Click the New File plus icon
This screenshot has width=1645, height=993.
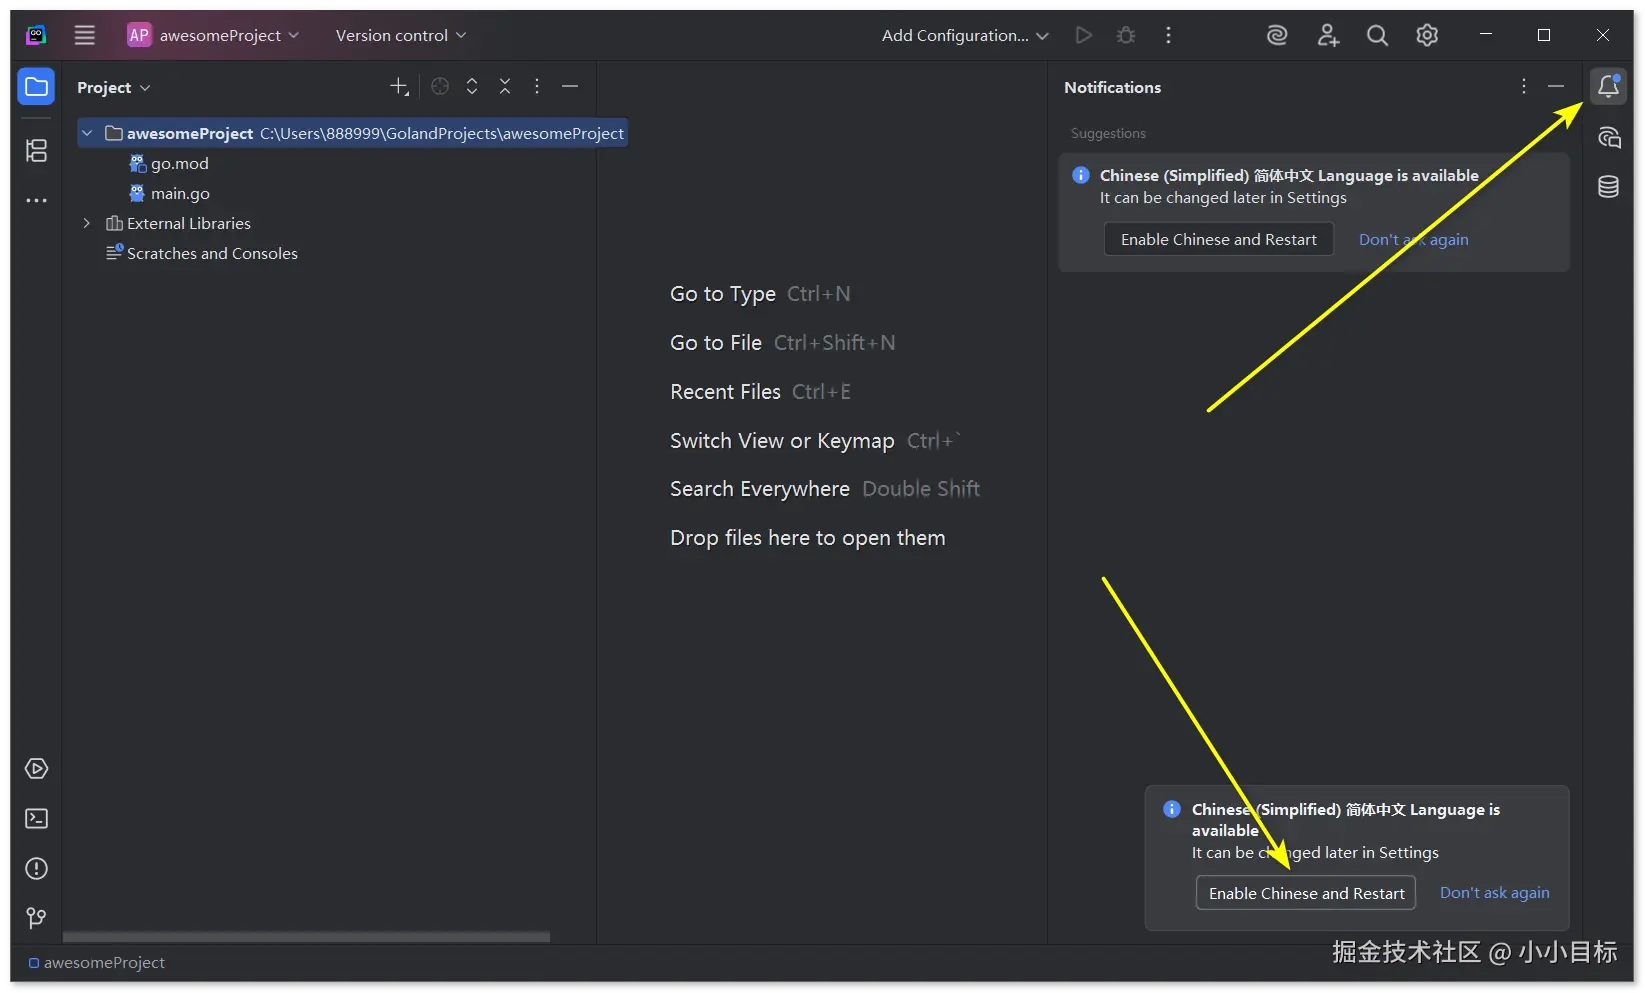click(399, 87)
